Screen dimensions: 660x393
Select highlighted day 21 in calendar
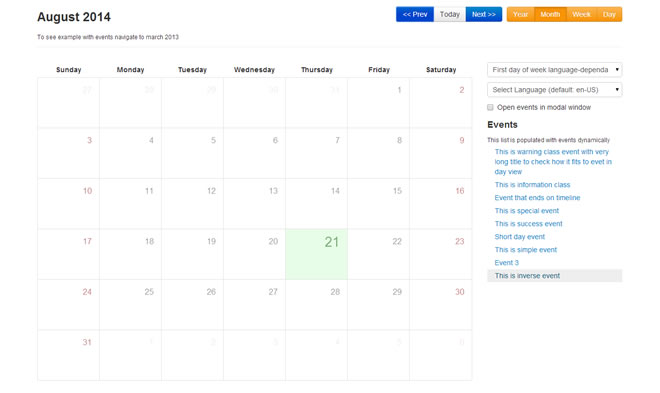click(317, 254)
